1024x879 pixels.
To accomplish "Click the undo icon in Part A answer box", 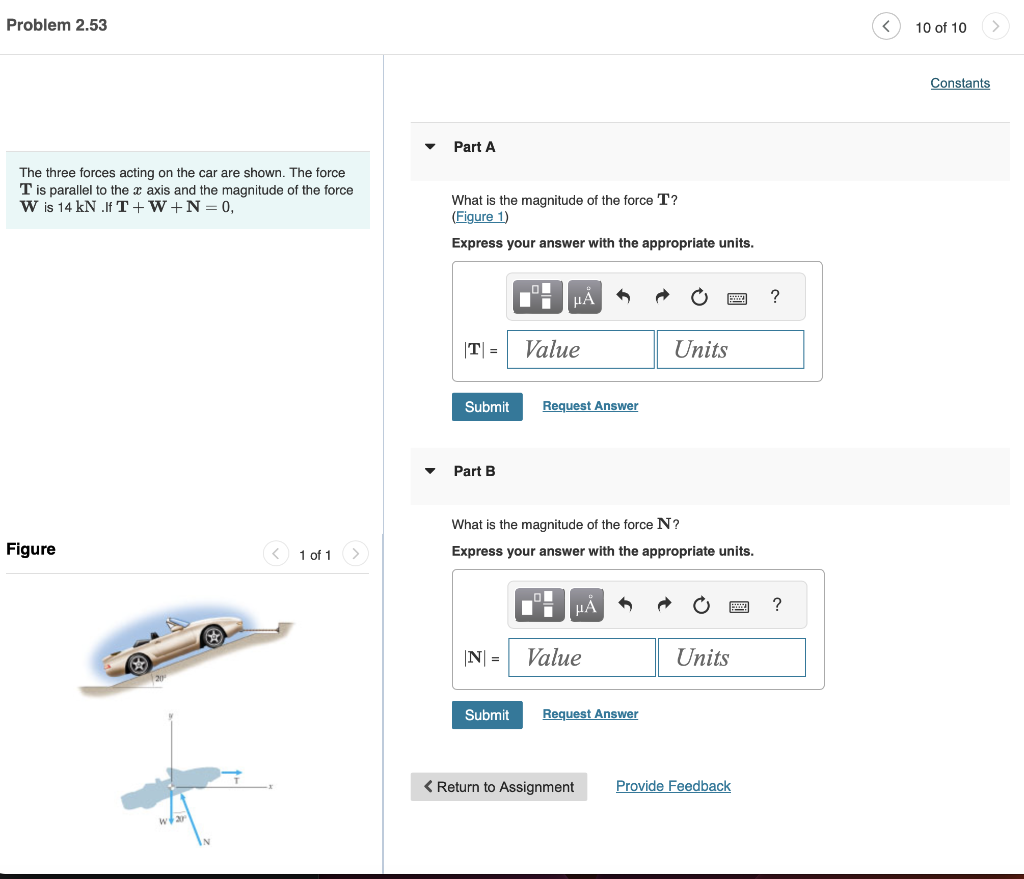I will (x=622, y=297).
